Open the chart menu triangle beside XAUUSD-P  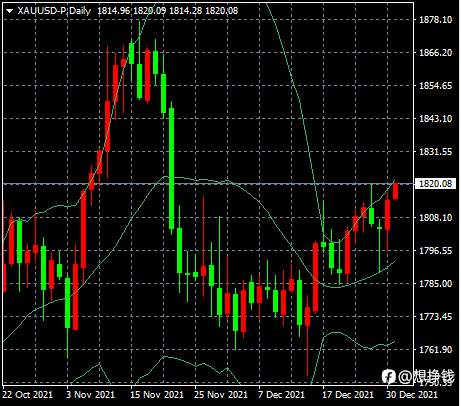point(9,11)
